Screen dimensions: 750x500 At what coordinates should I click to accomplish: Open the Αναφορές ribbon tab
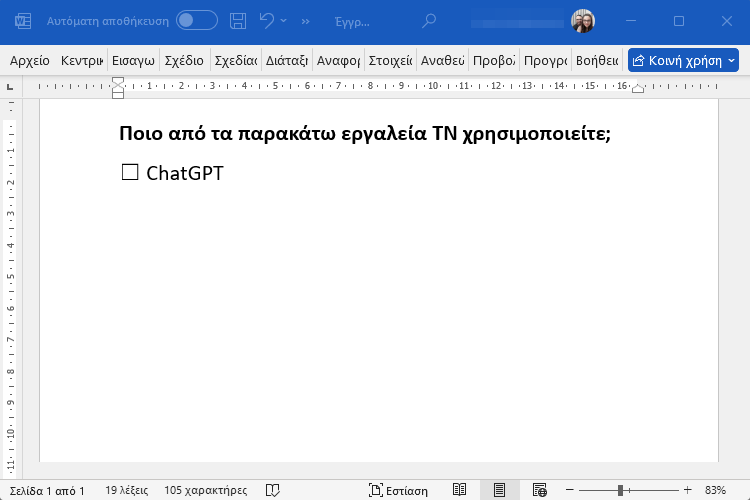(338, 61)
